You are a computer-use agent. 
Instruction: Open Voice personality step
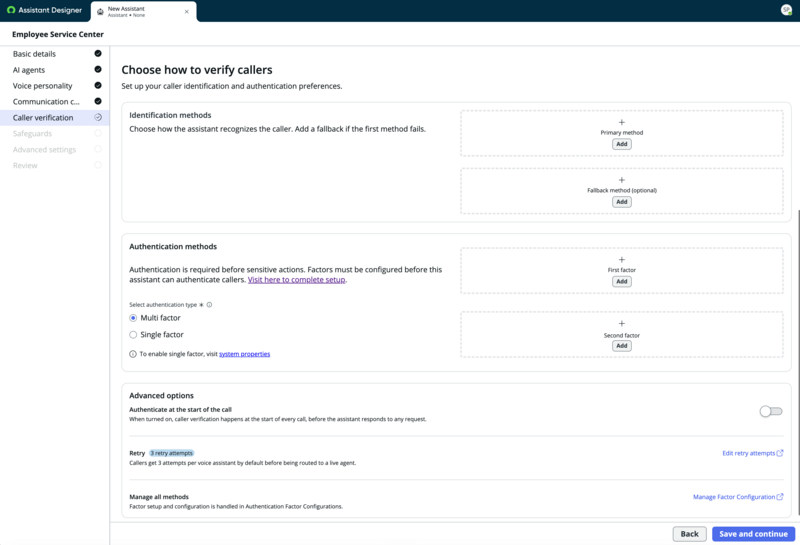[55, 85]
